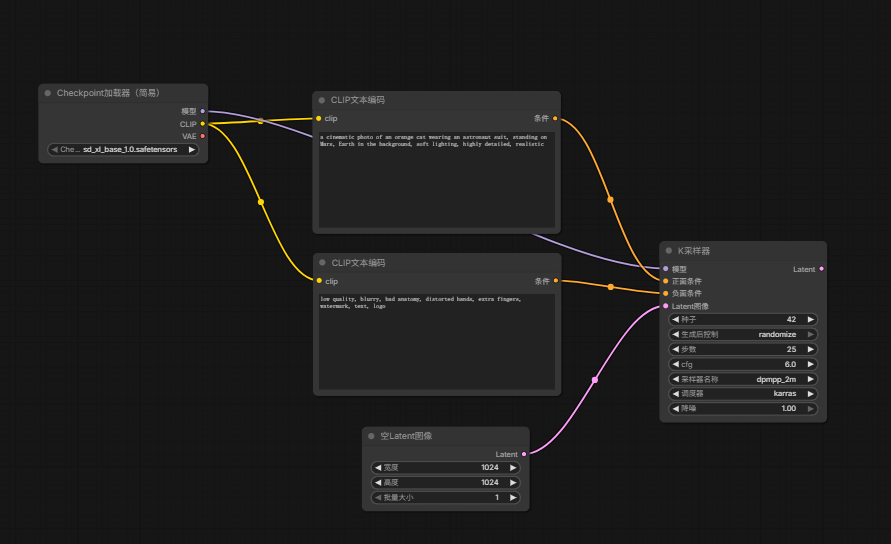Switch 生成后控制 to the previous option with its left arrow
This screenshot has width=891, height=544.
676,334
